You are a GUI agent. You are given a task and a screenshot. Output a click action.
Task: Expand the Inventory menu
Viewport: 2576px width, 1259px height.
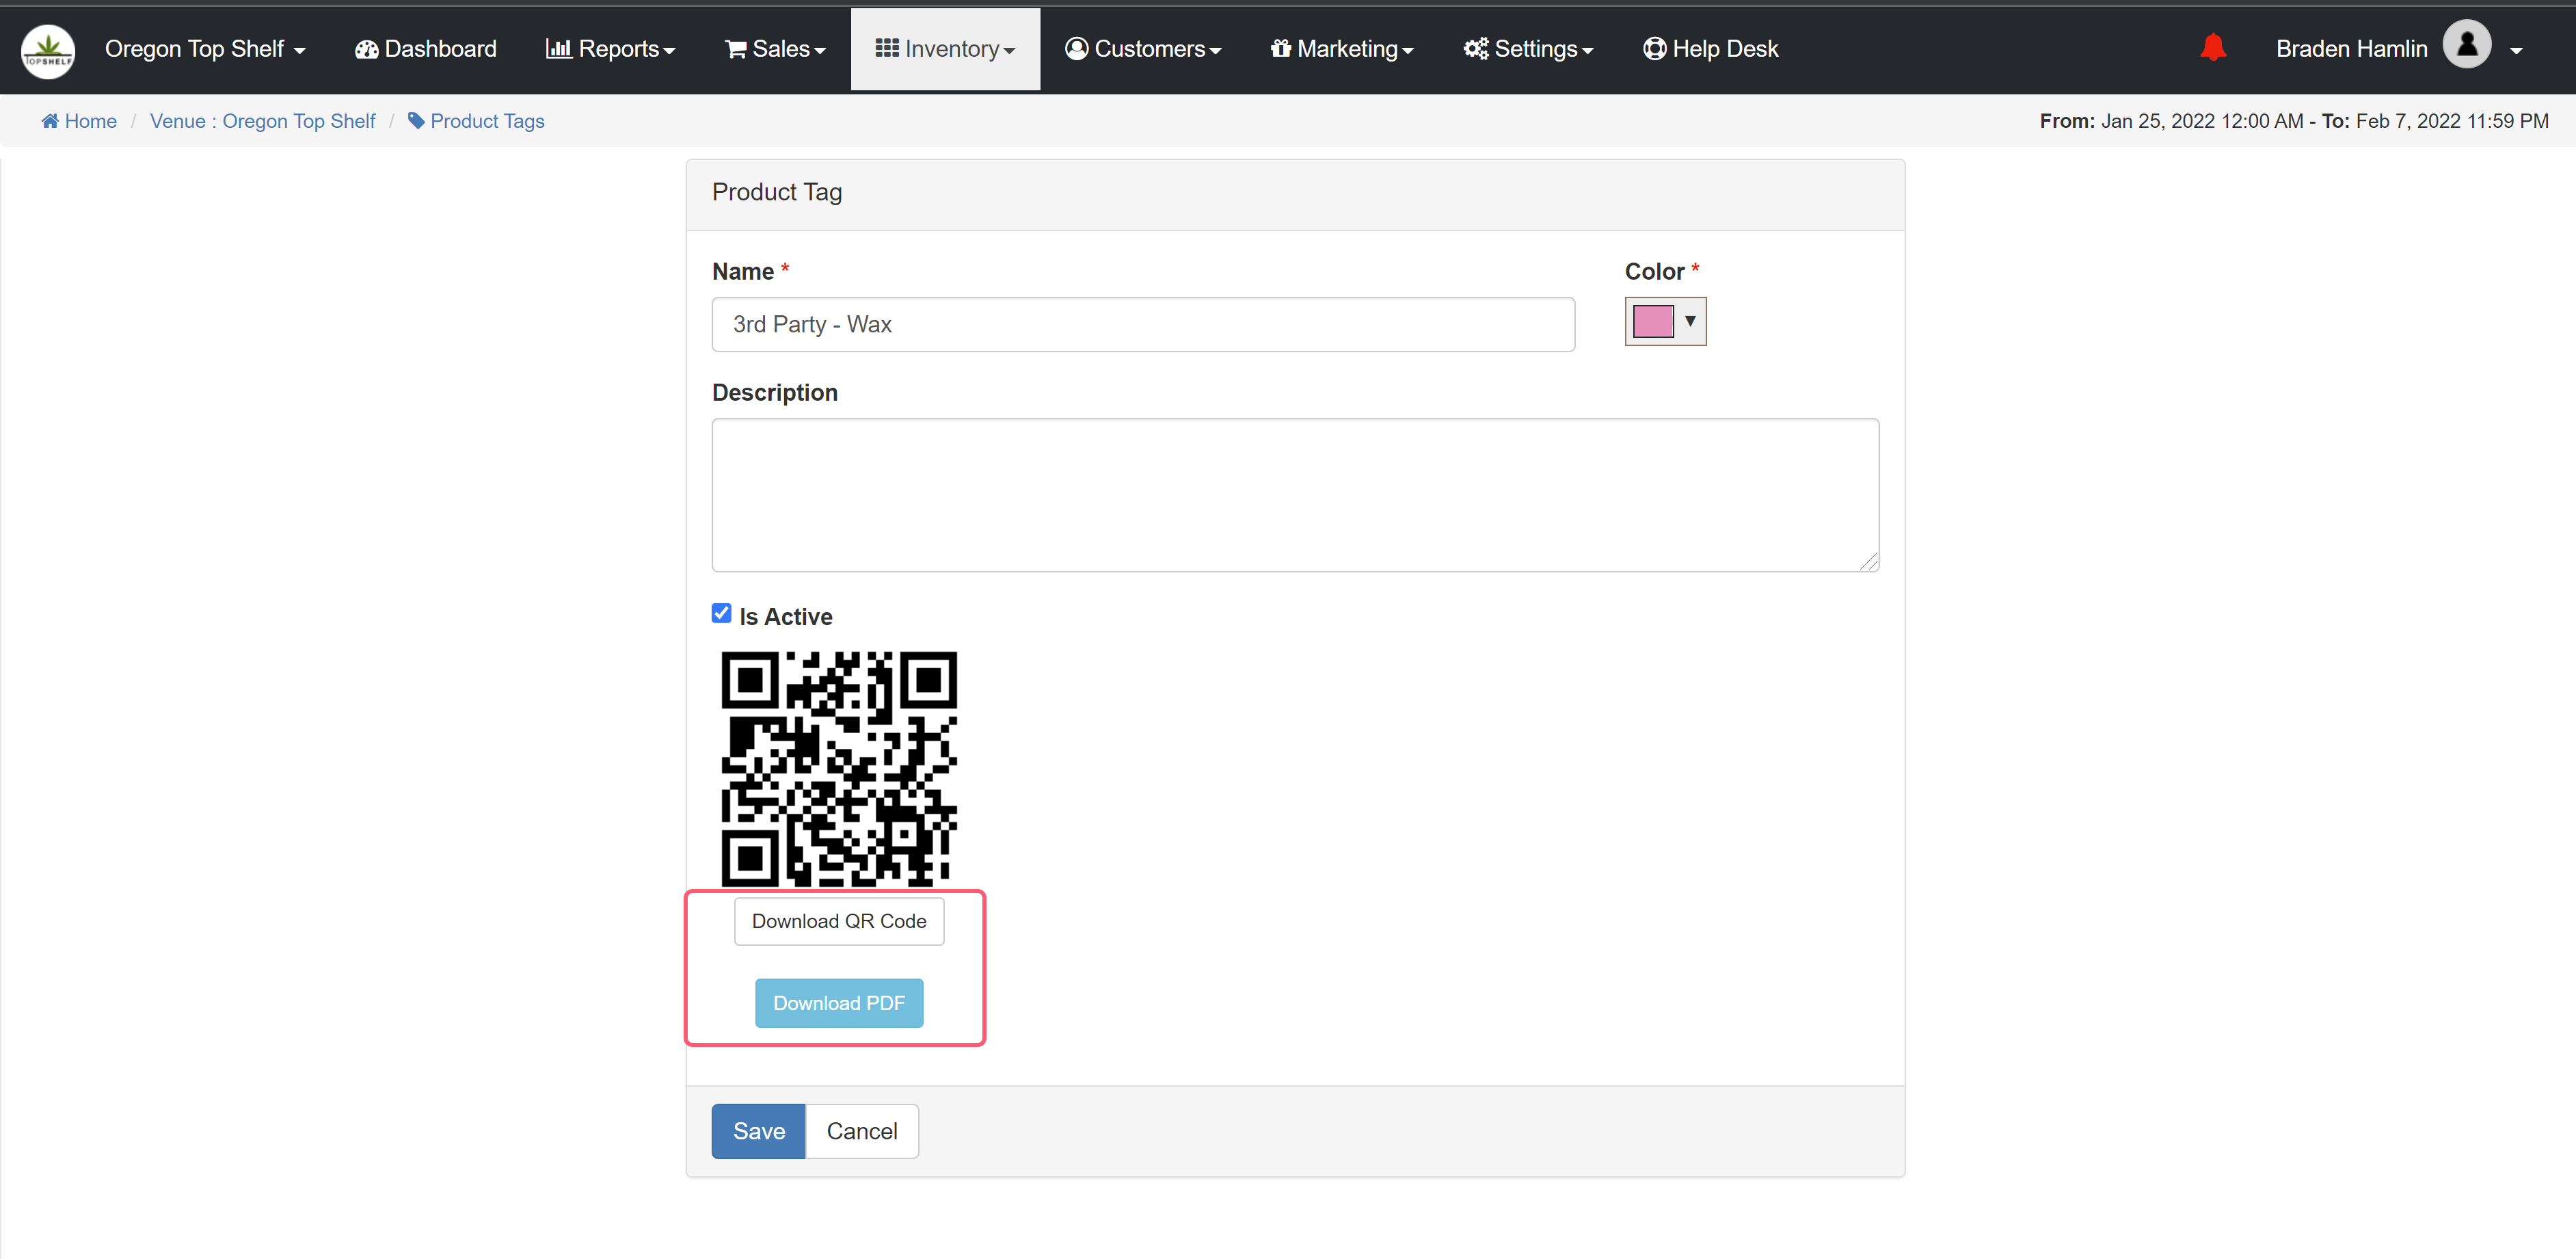click(x=945, y=49)
